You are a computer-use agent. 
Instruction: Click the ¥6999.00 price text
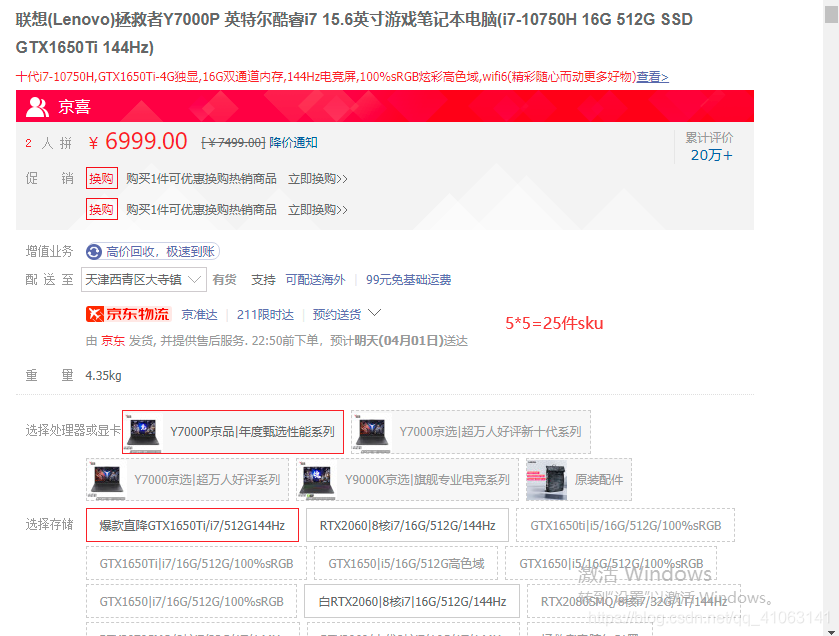click(x=138, y=142)
